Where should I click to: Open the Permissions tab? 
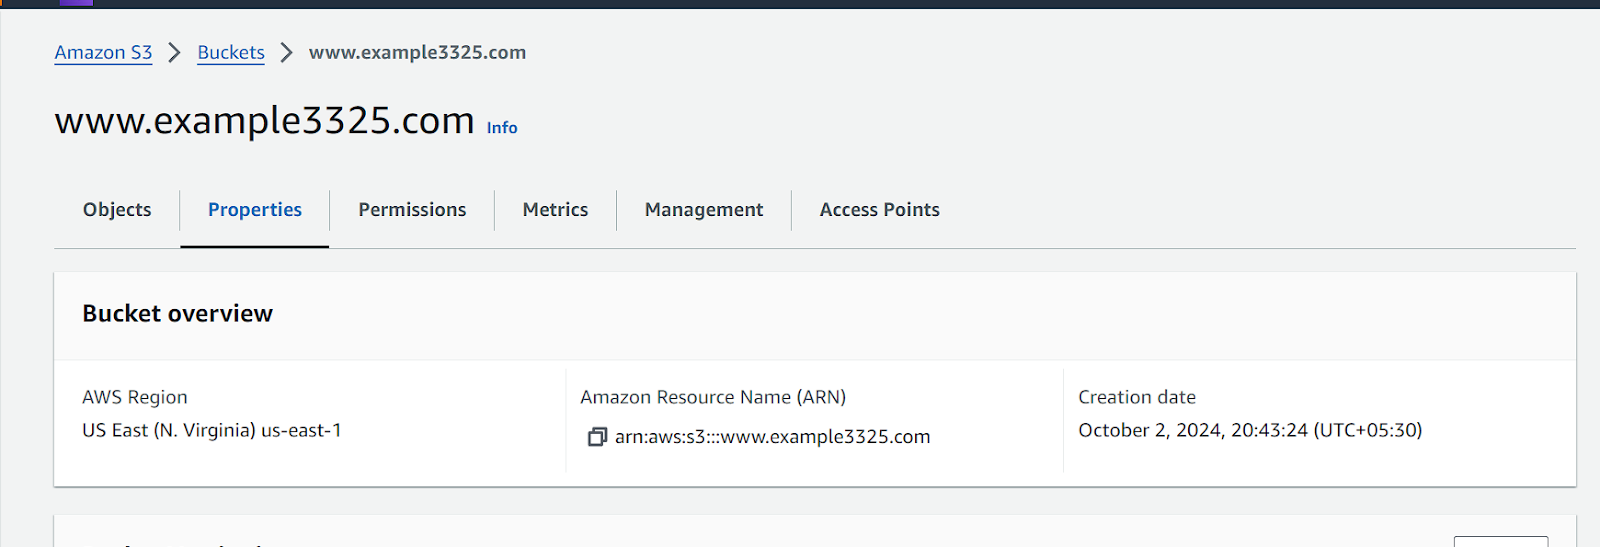412,210
